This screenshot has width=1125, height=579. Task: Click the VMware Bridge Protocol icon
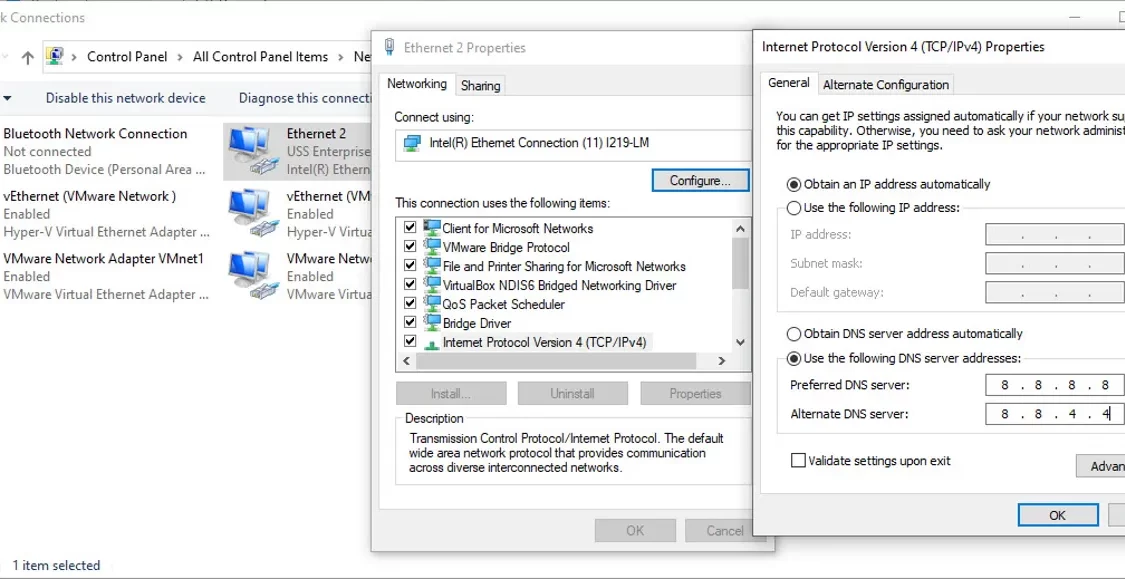[432, 247]
